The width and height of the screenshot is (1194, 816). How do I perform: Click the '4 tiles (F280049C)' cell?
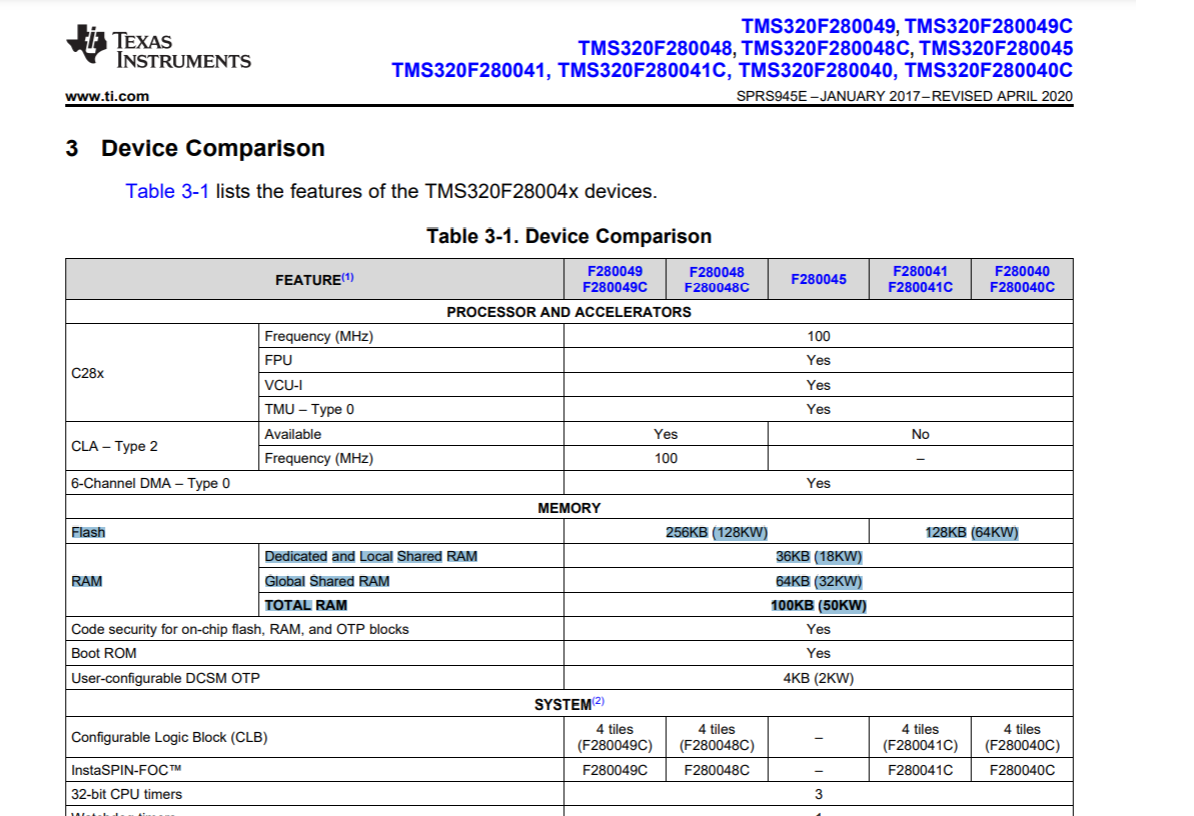pyautogui.click(x=615, y=738)
